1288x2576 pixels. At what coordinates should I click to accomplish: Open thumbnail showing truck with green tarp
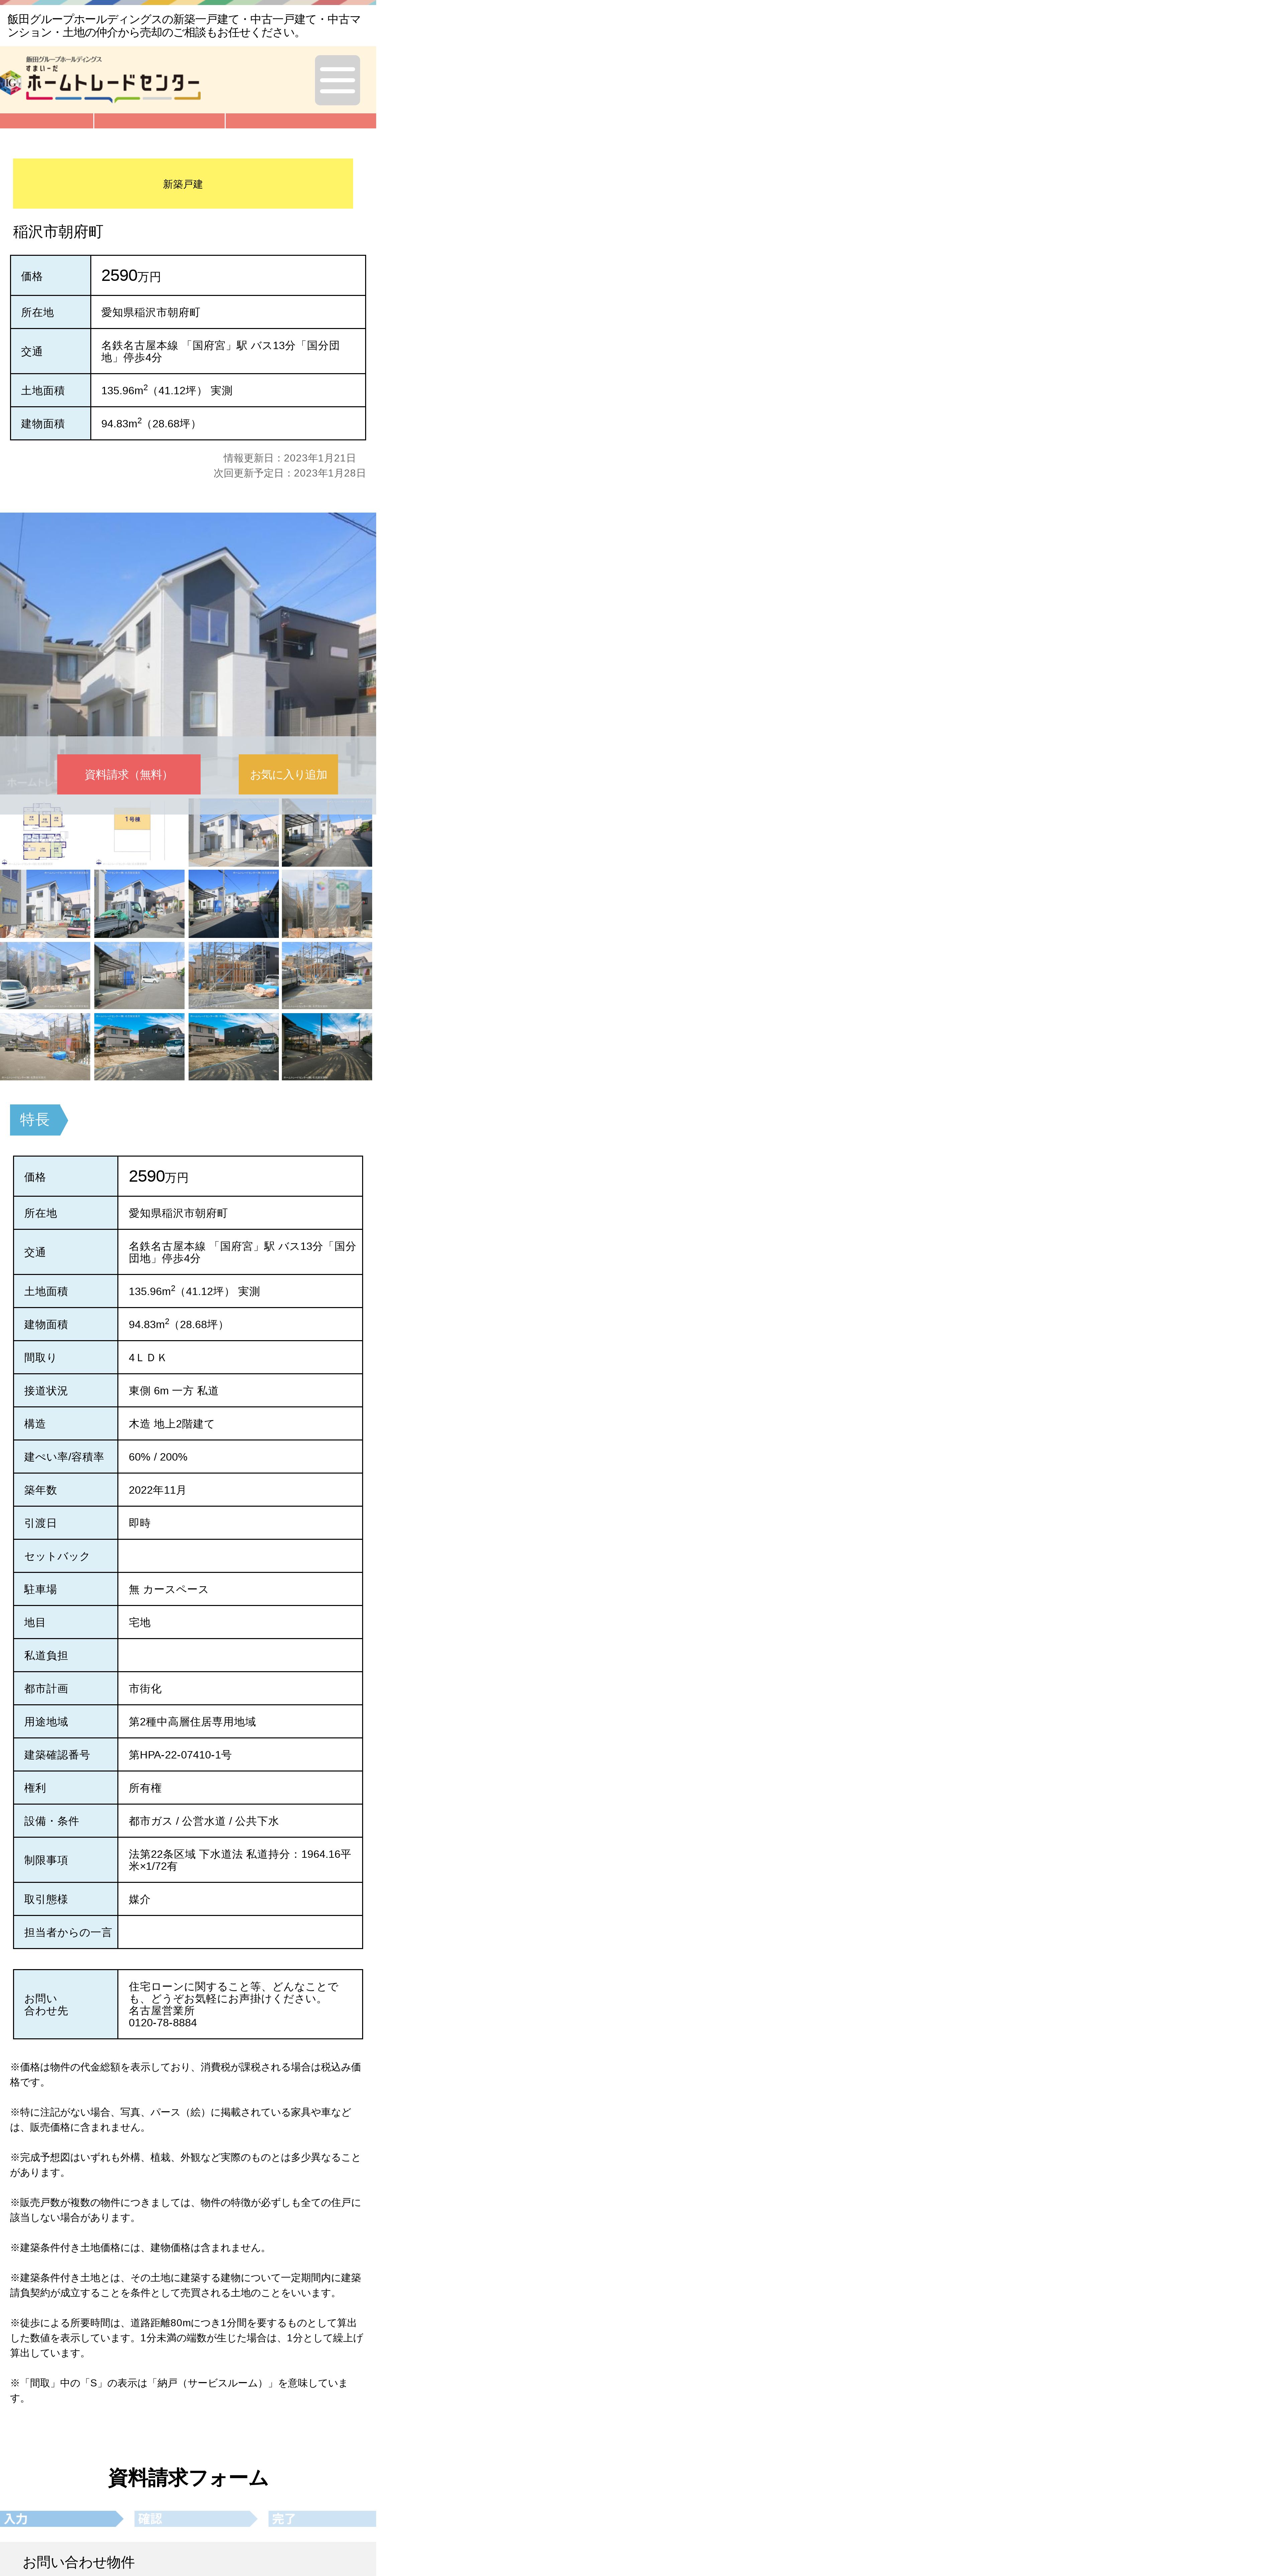[139, 904]
